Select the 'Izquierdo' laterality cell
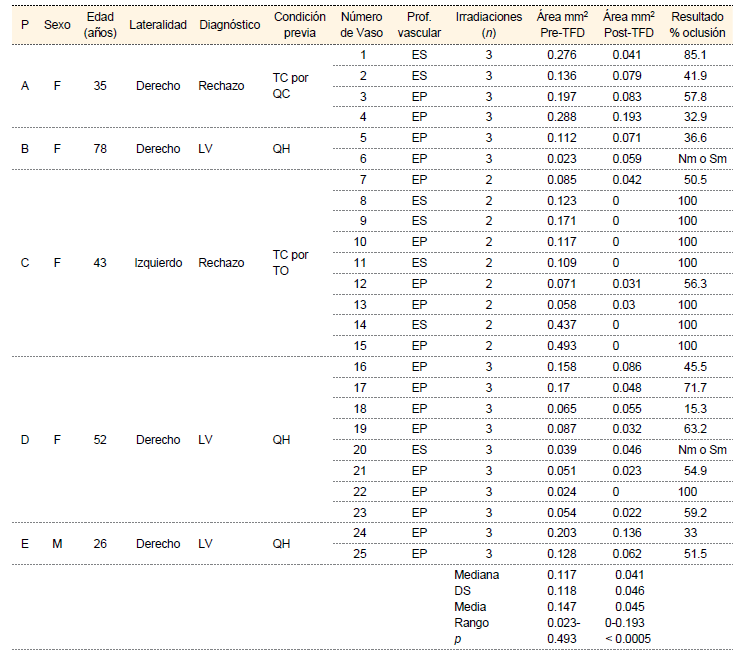This screenshot has height=661, width=753. click(x=160, y=263)
